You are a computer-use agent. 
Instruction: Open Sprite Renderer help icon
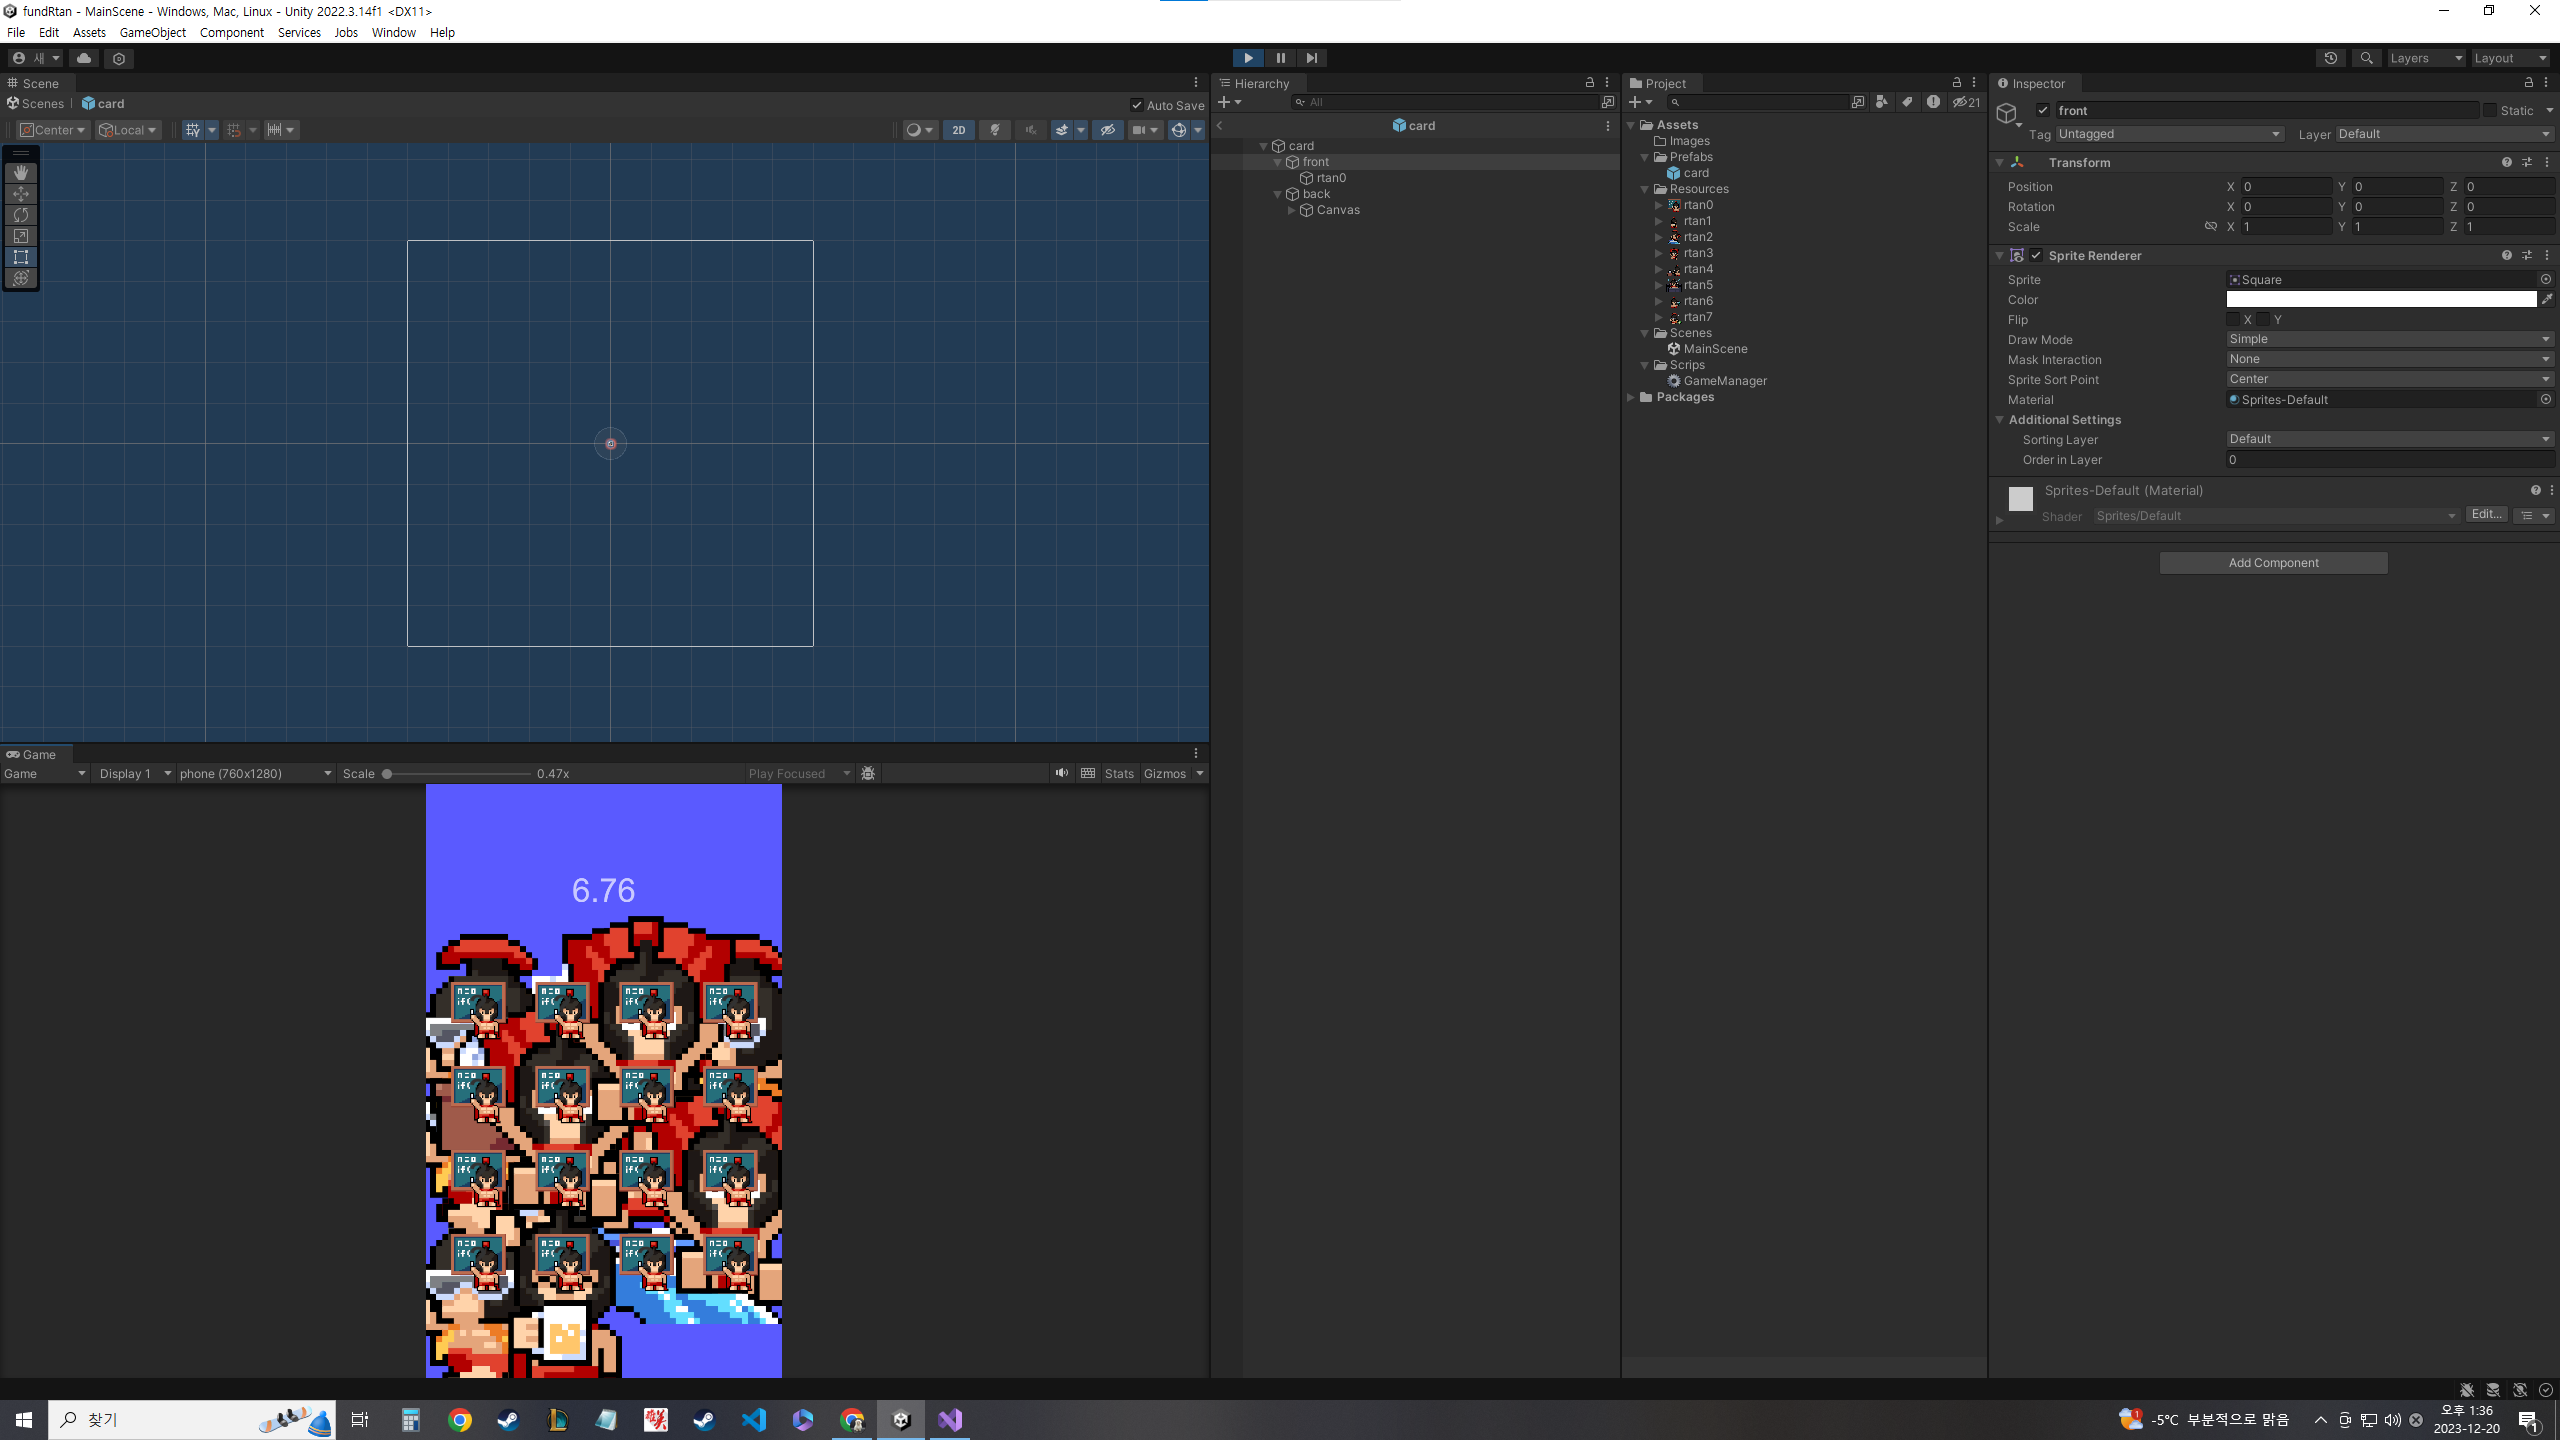click(2507, 255)
